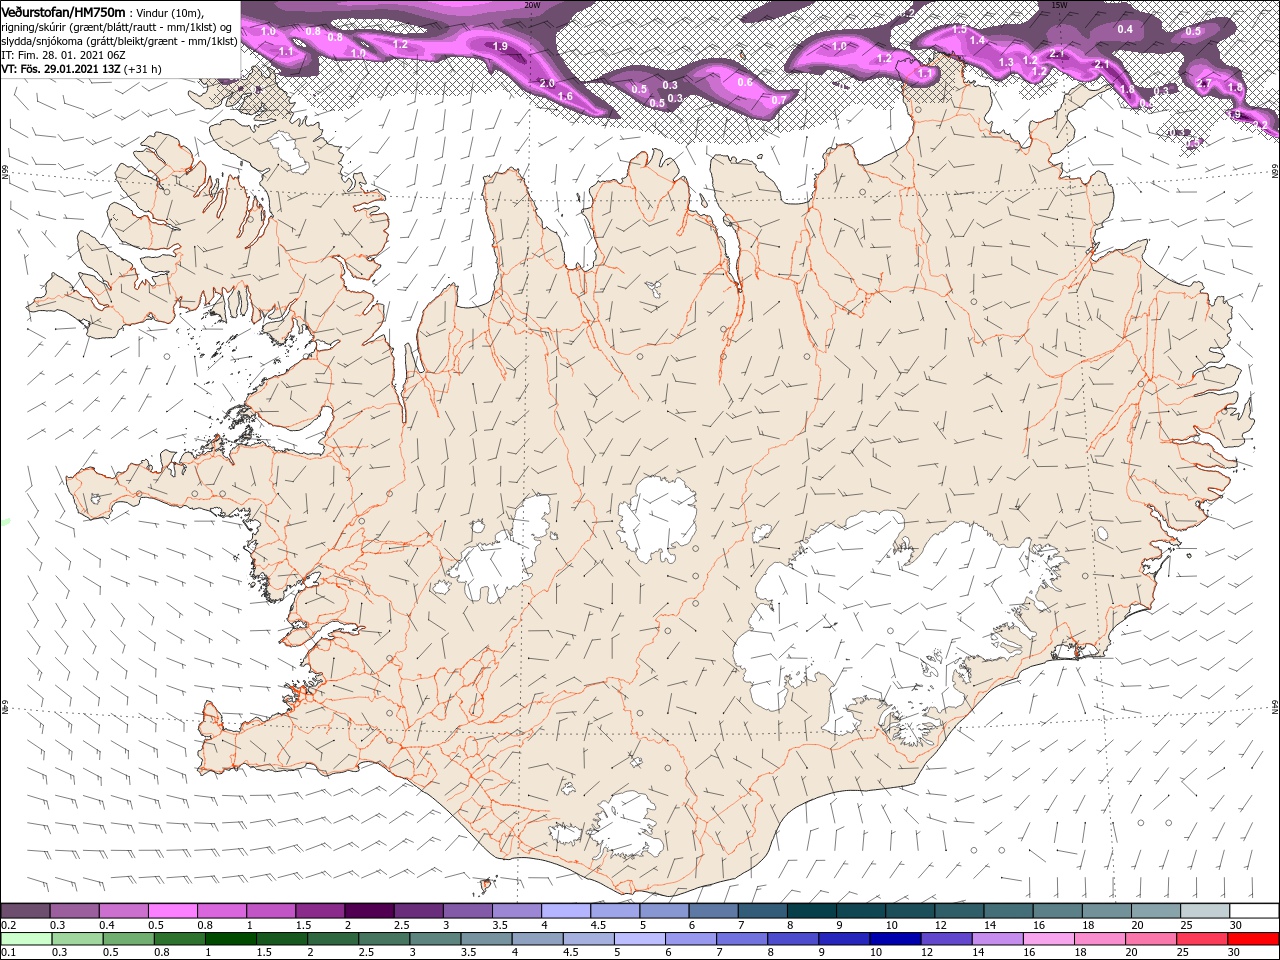Click the 2.7 precipitation value in northeast

coord(1204,84)
